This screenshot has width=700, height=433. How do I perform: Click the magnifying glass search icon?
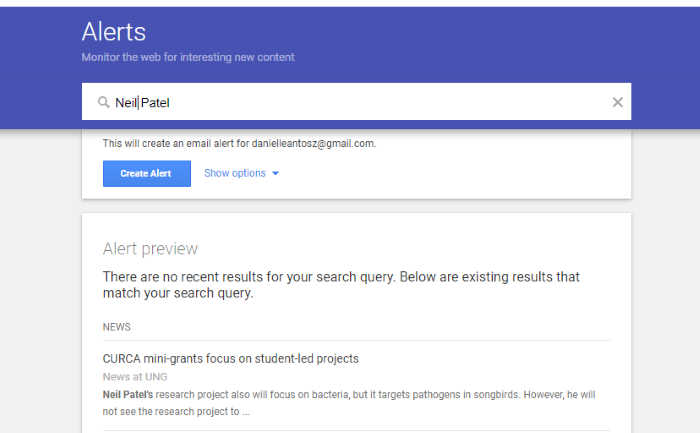pyautogui.click(x=104, y=102)
